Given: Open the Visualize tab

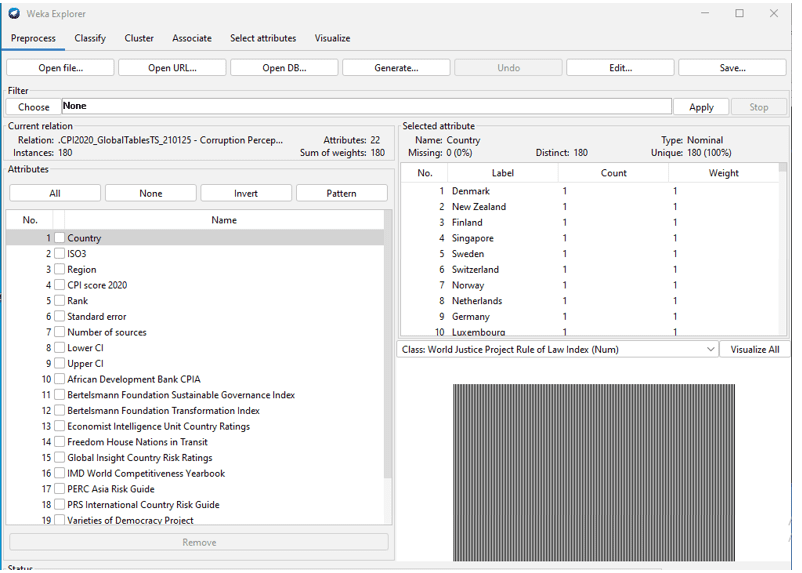Looking at the screenshot, I should point(332,38).
